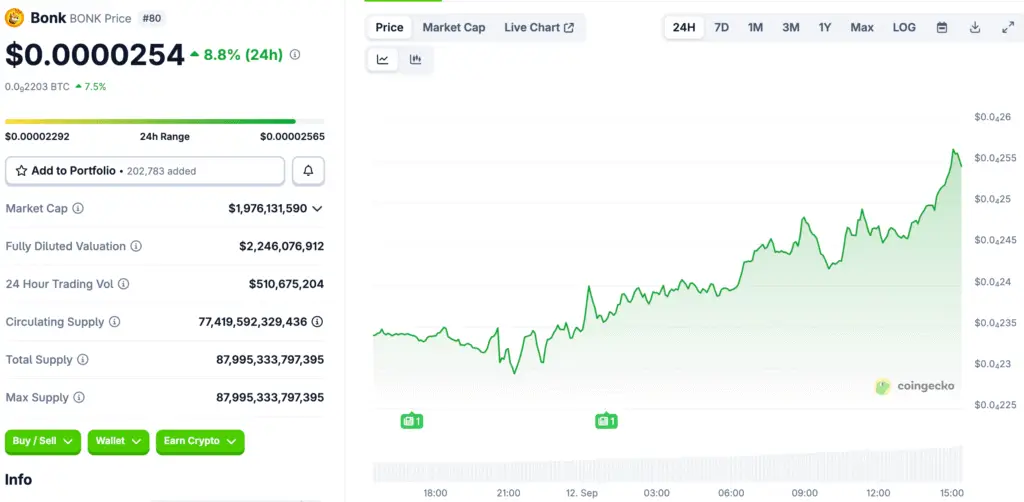Switch to the line chart view icon

click(383, 59)
